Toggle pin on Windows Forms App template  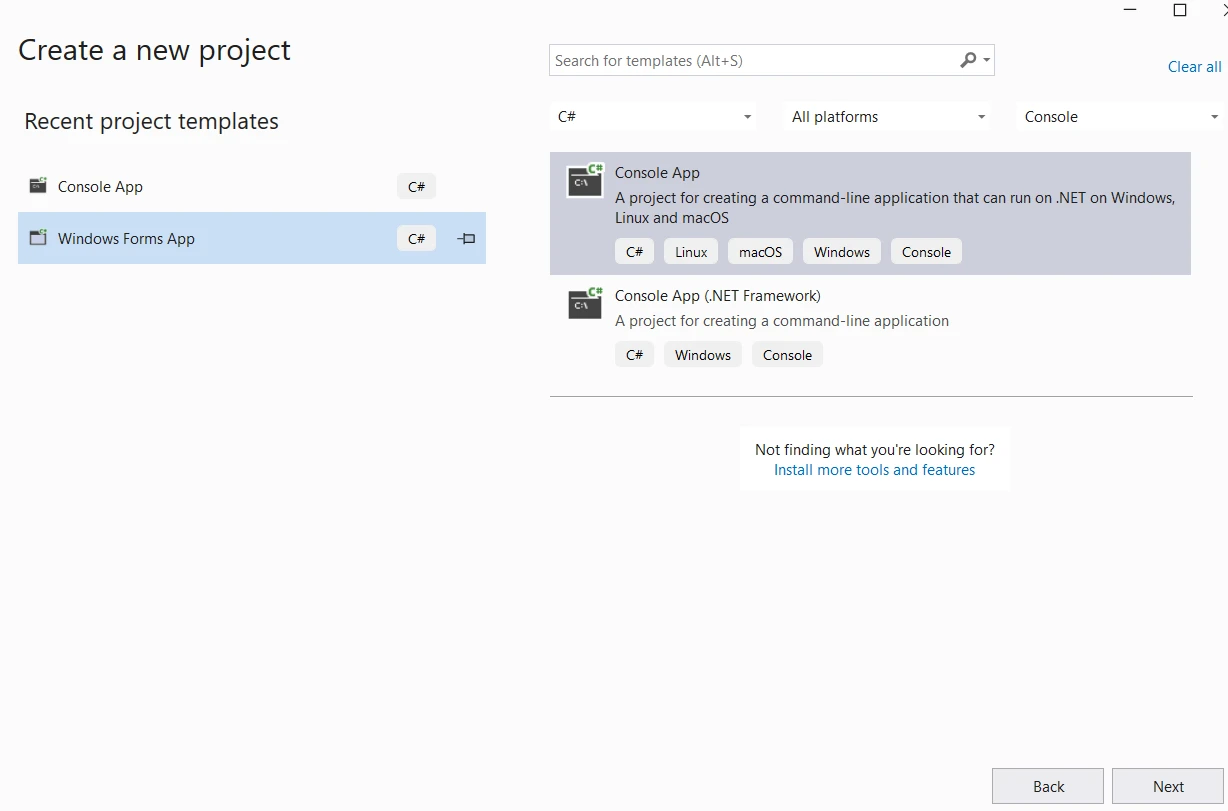click(x=466, y=239)
